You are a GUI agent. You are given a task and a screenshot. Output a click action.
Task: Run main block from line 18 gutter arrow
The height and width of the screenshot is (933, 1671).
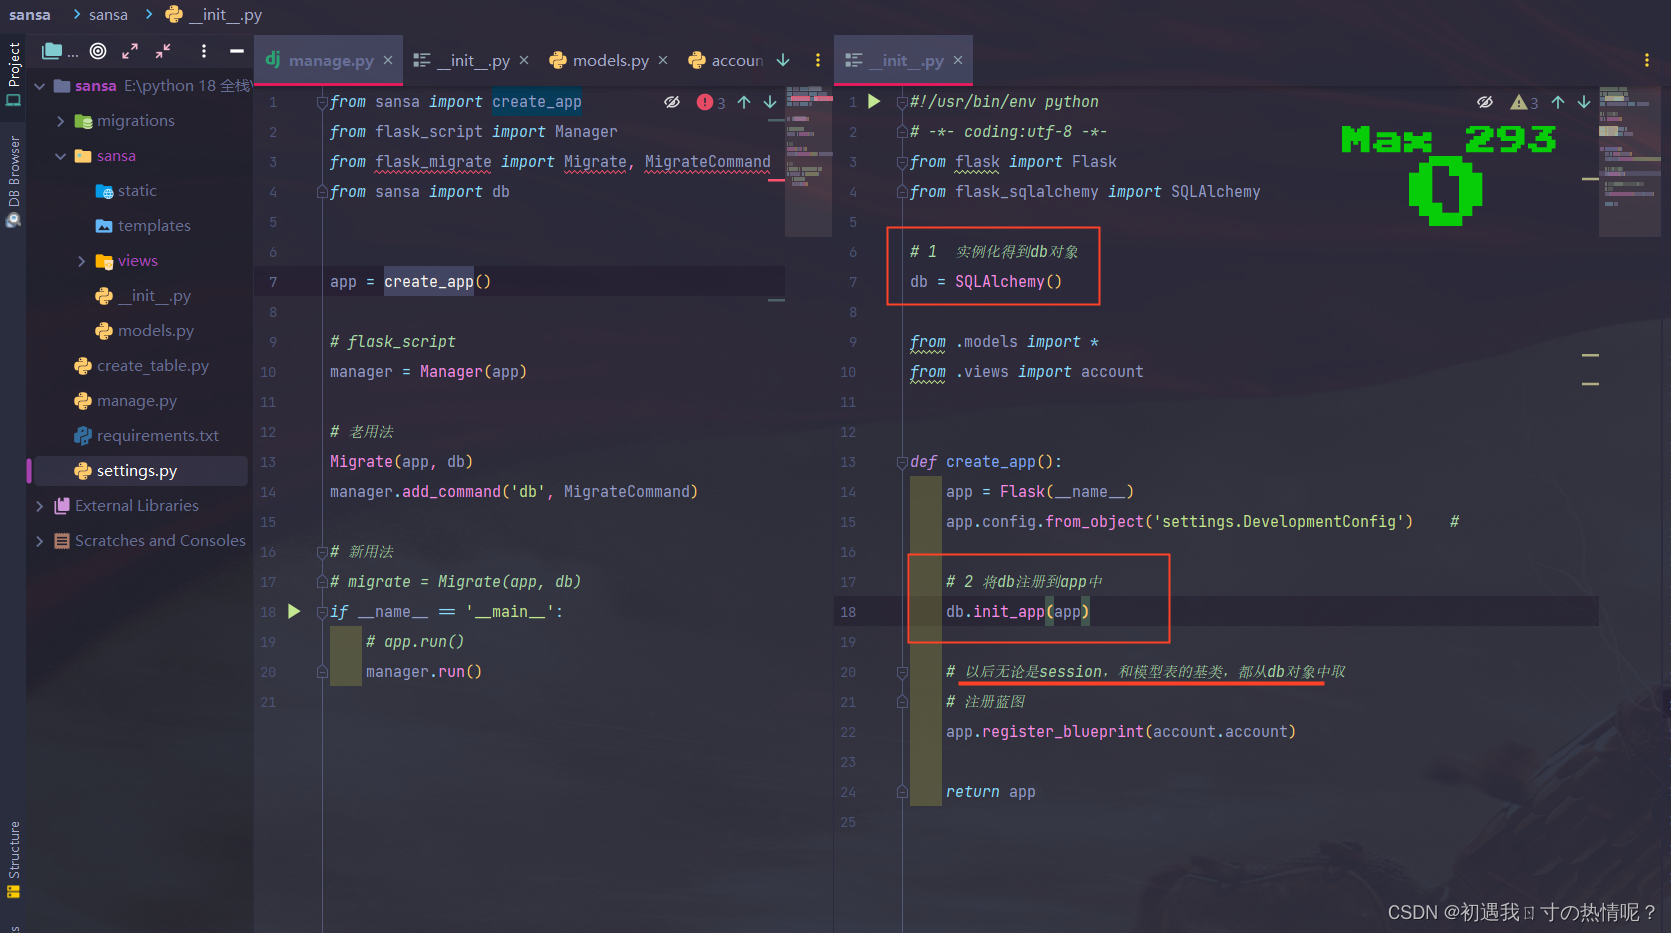(294, 611)
